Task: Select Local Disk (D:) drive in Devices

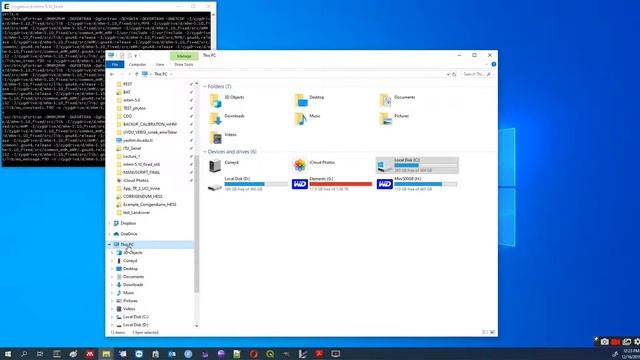Action: pyautogui.click(x=248, y=184)
